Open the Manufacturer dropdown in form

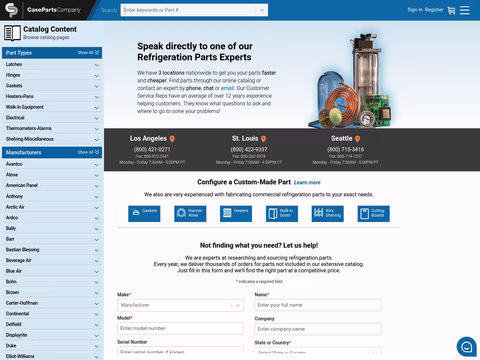(x=180, y=305)
